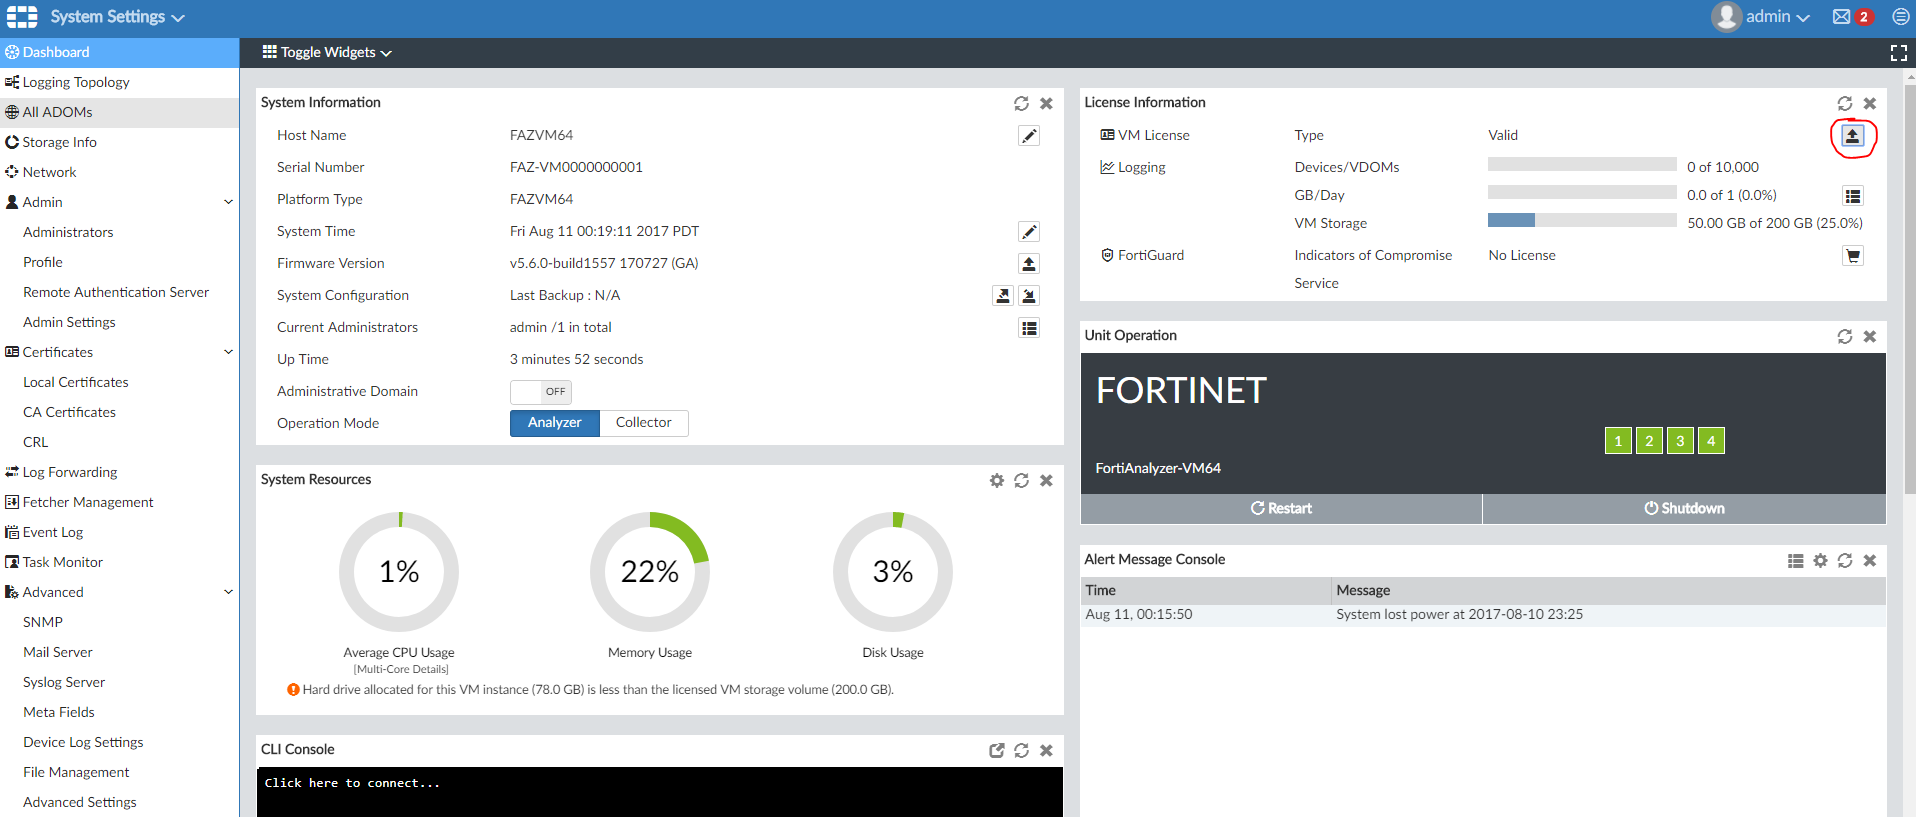Screen dimensions: 1916x817
Task: Open Fetcher Management page
Action: tap(120, 502)
